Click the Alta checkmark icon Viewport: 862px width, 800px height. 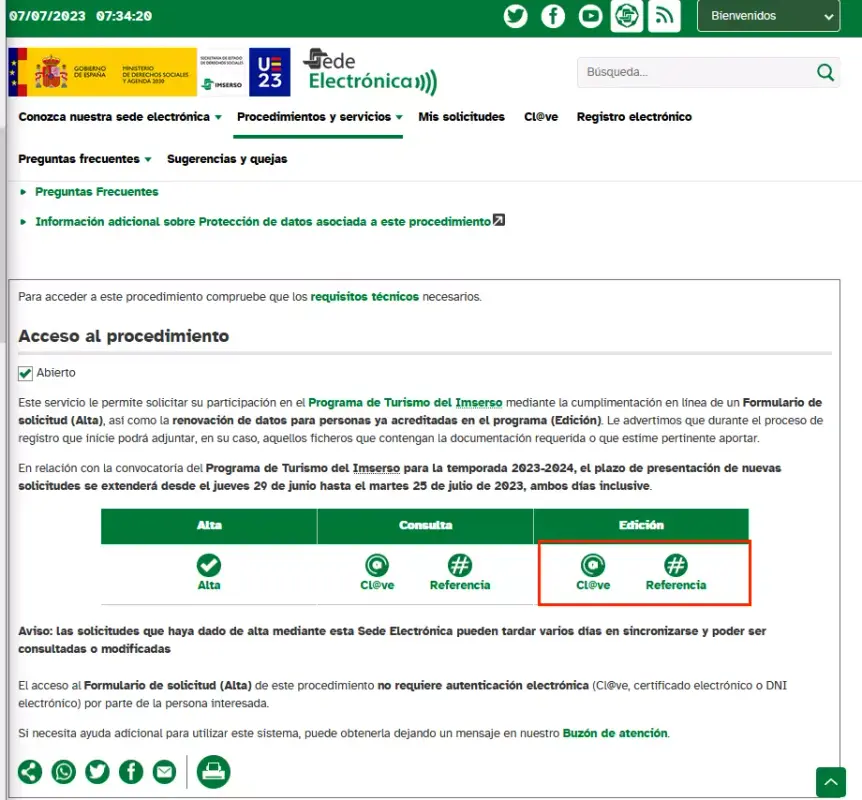(209, 565)
